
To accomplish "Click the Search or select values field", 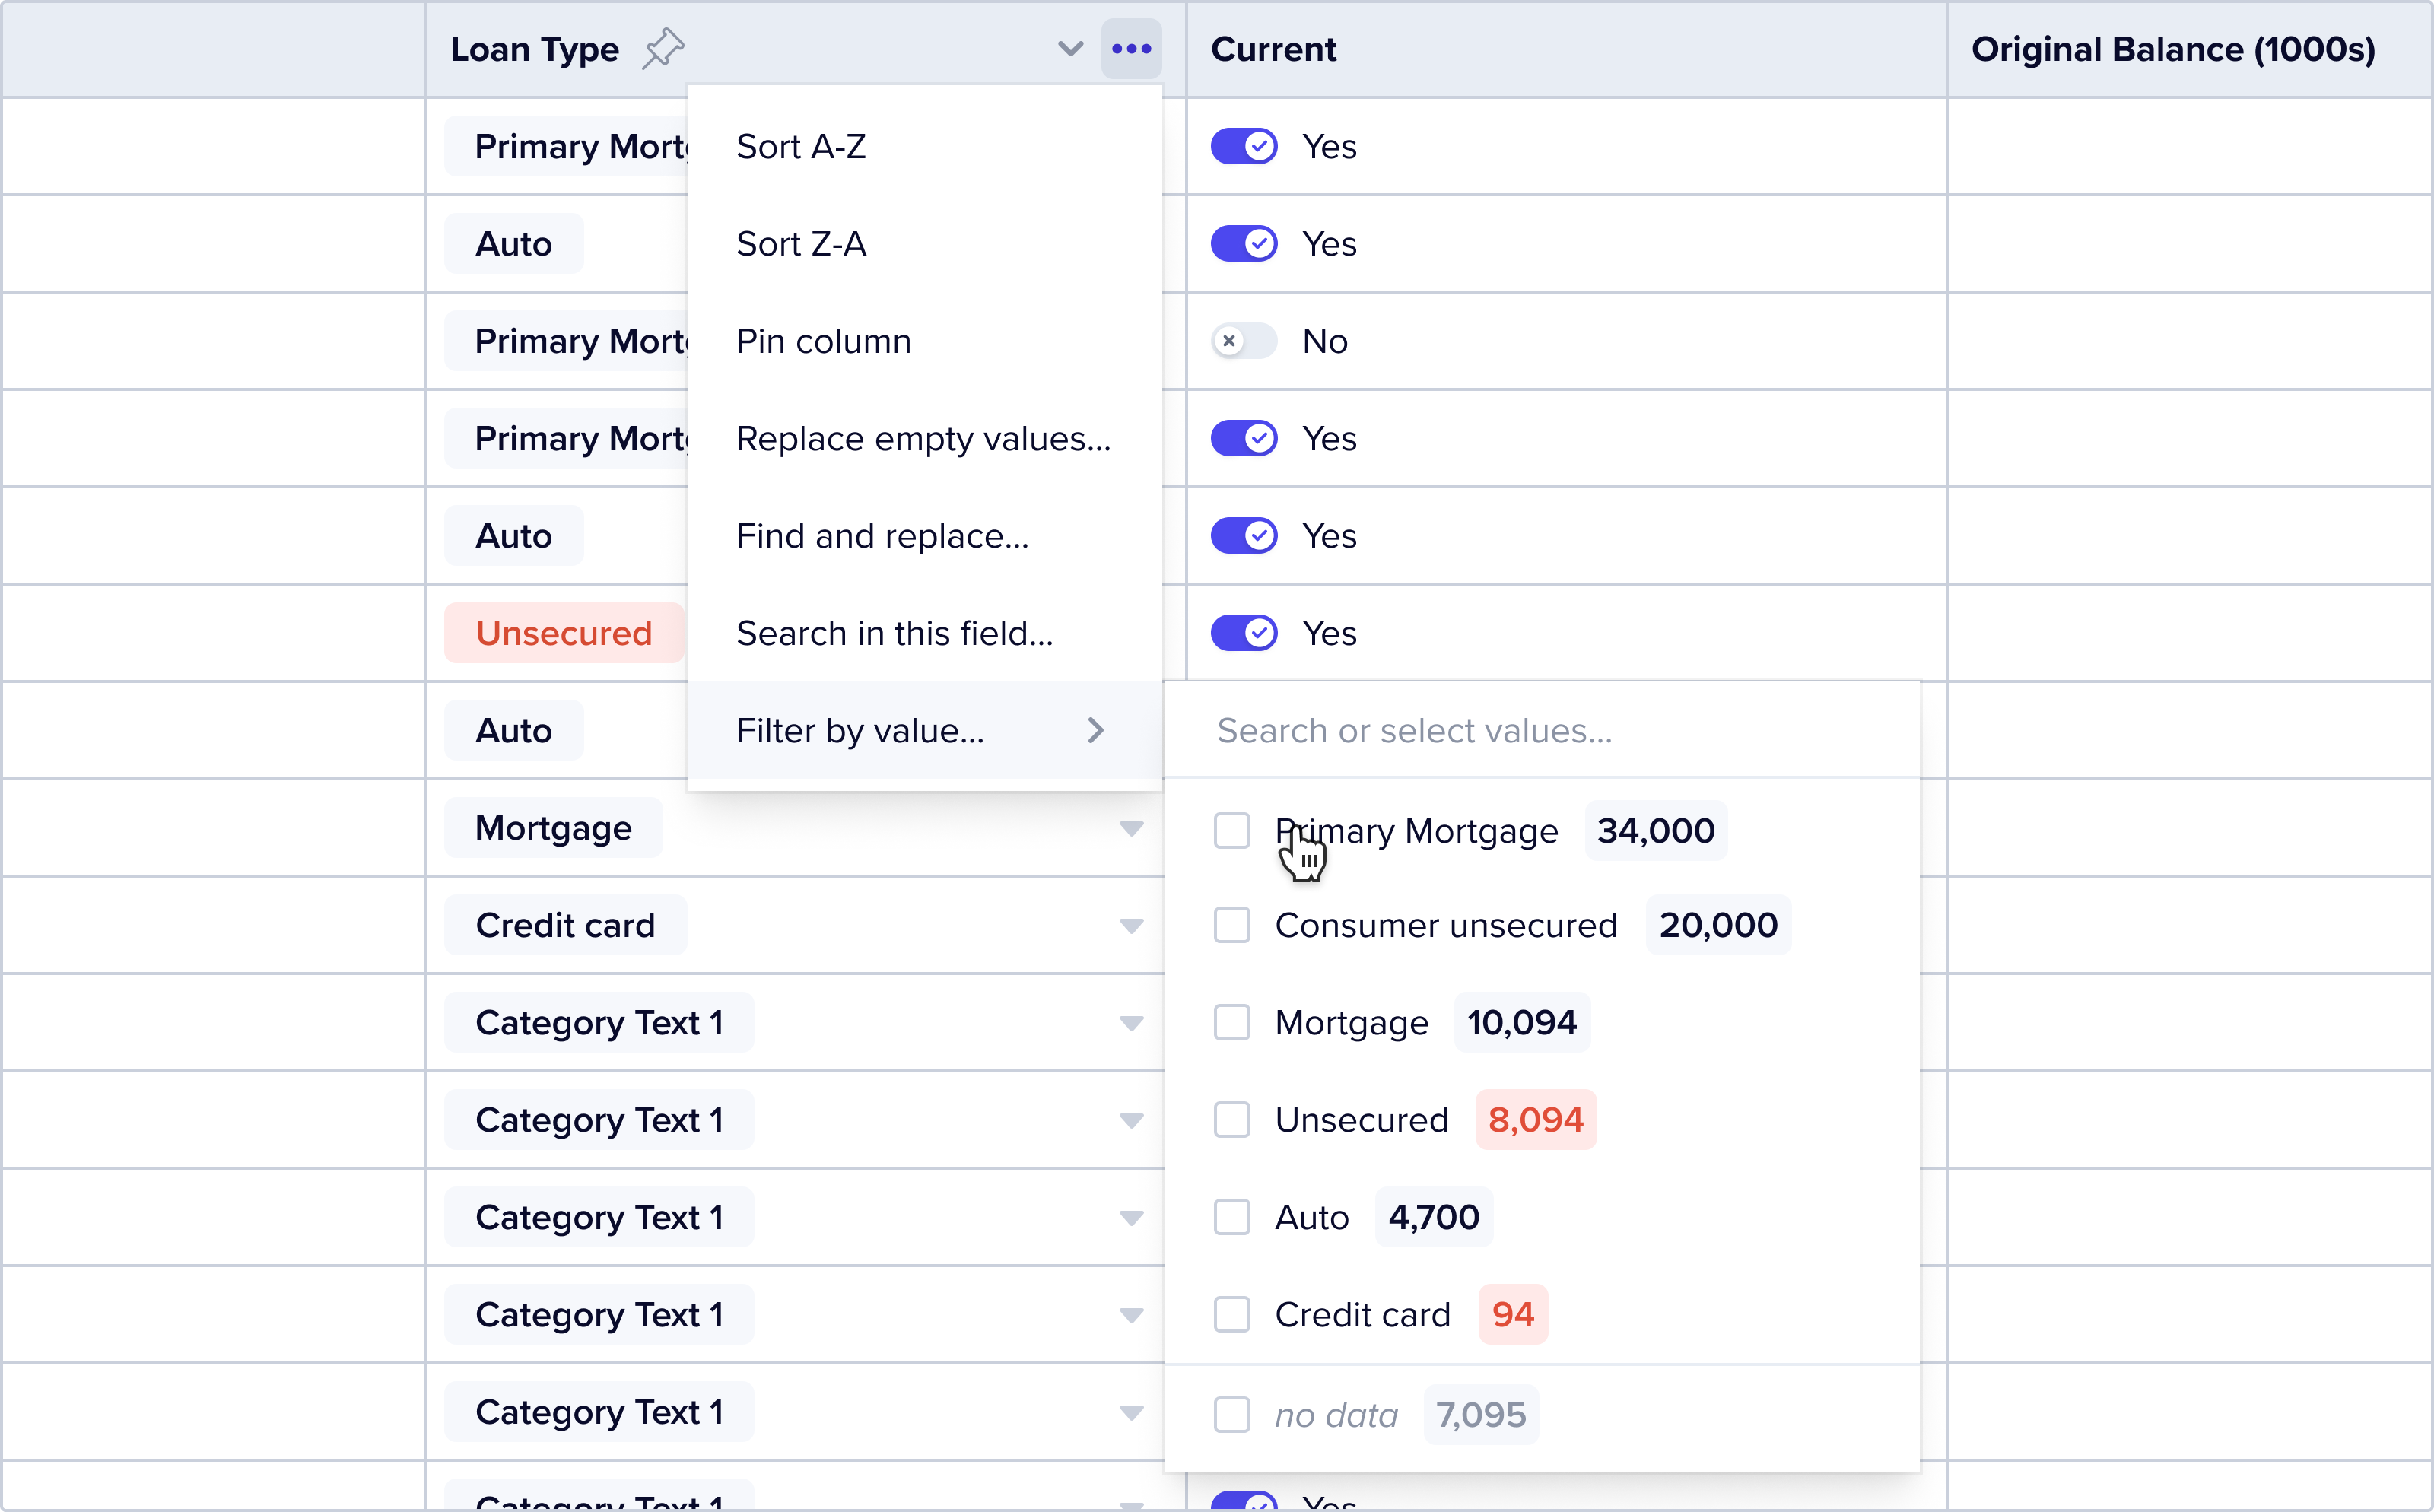I will point(1540,730).
